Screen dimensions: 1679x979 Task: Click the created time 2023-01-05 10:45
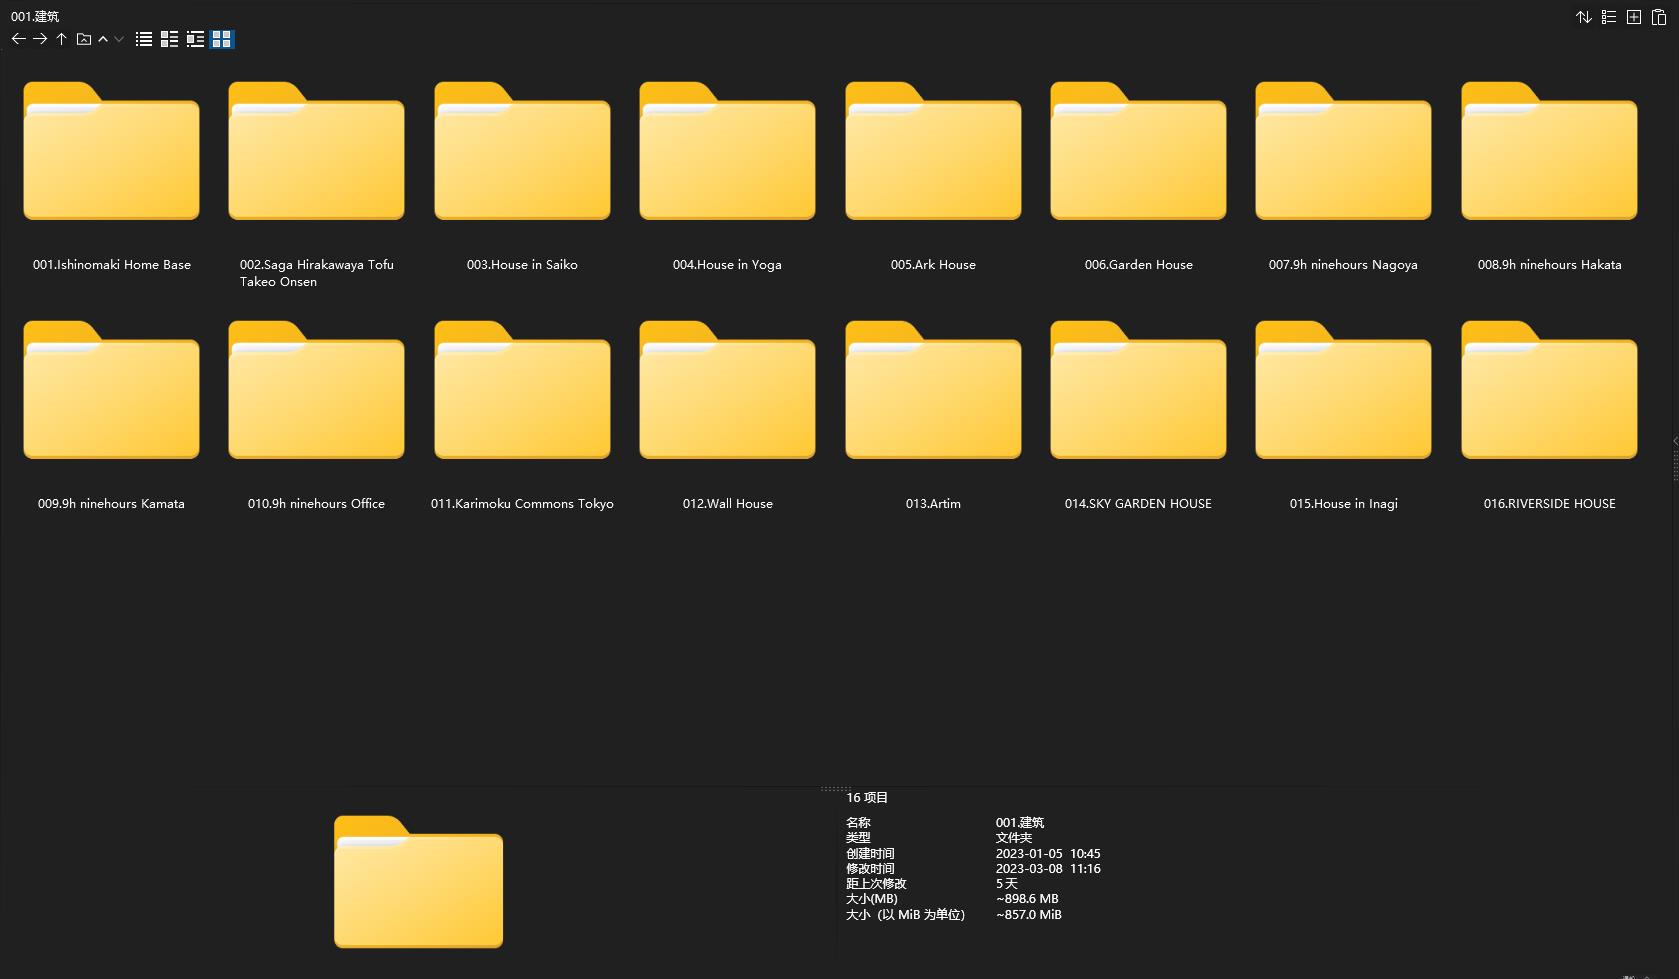[x=1048, y=853]
